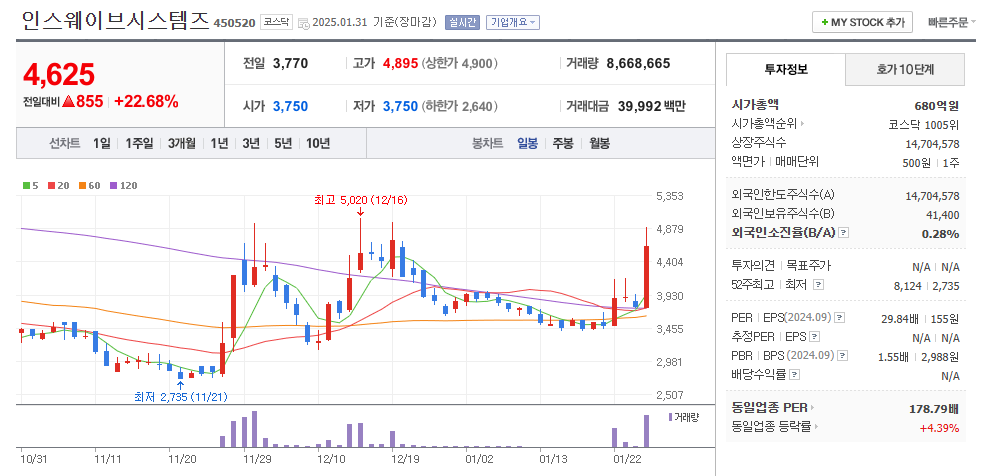The image size is (988, 476).
Task: Select the 주봉 candle chart
Action: click(563, 143)
